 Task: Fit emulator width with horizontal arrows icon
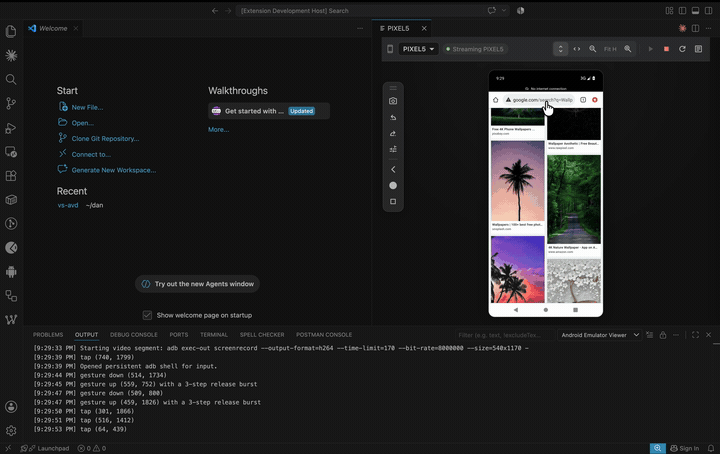577,49
